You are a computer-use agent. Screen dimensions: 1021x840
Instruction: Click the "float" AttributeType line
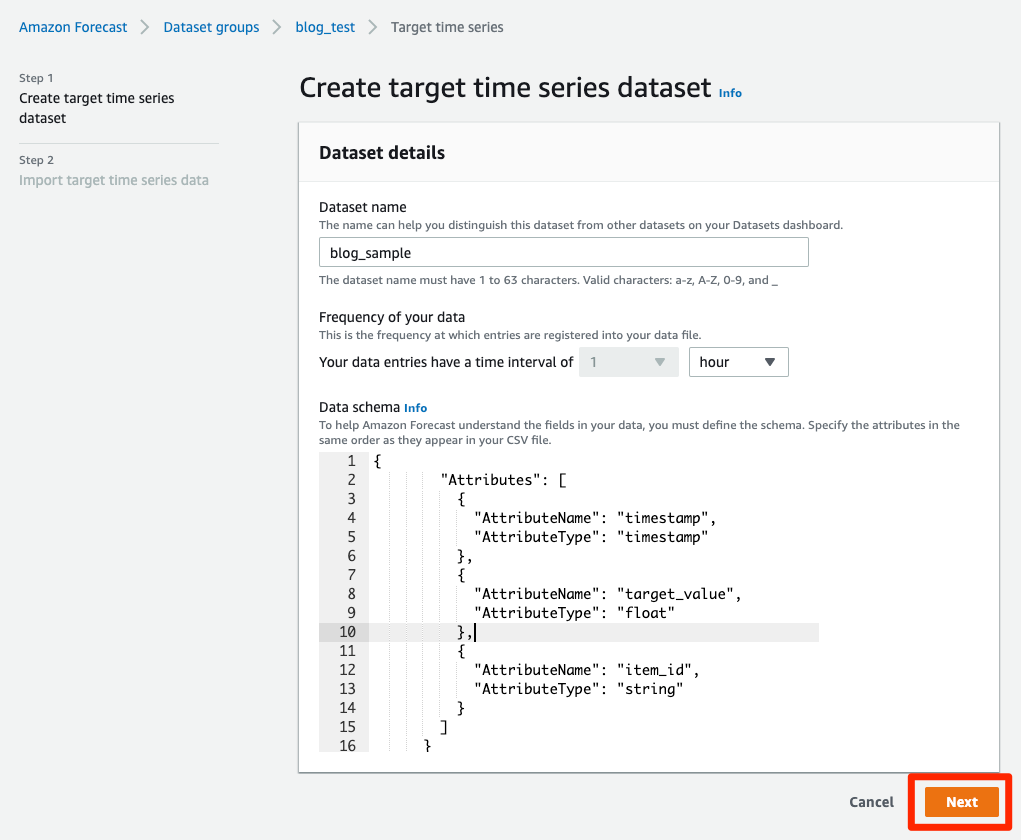click(x=575, y=613)
